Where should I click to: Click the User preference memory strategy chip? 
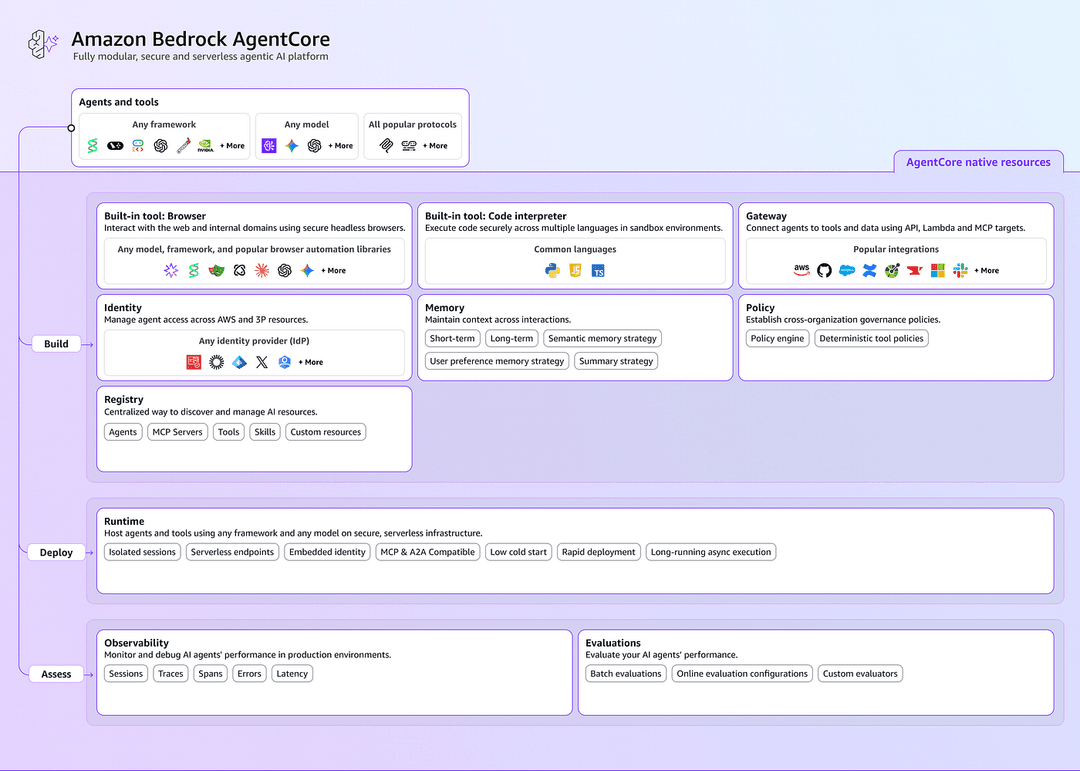pos(497,361)
